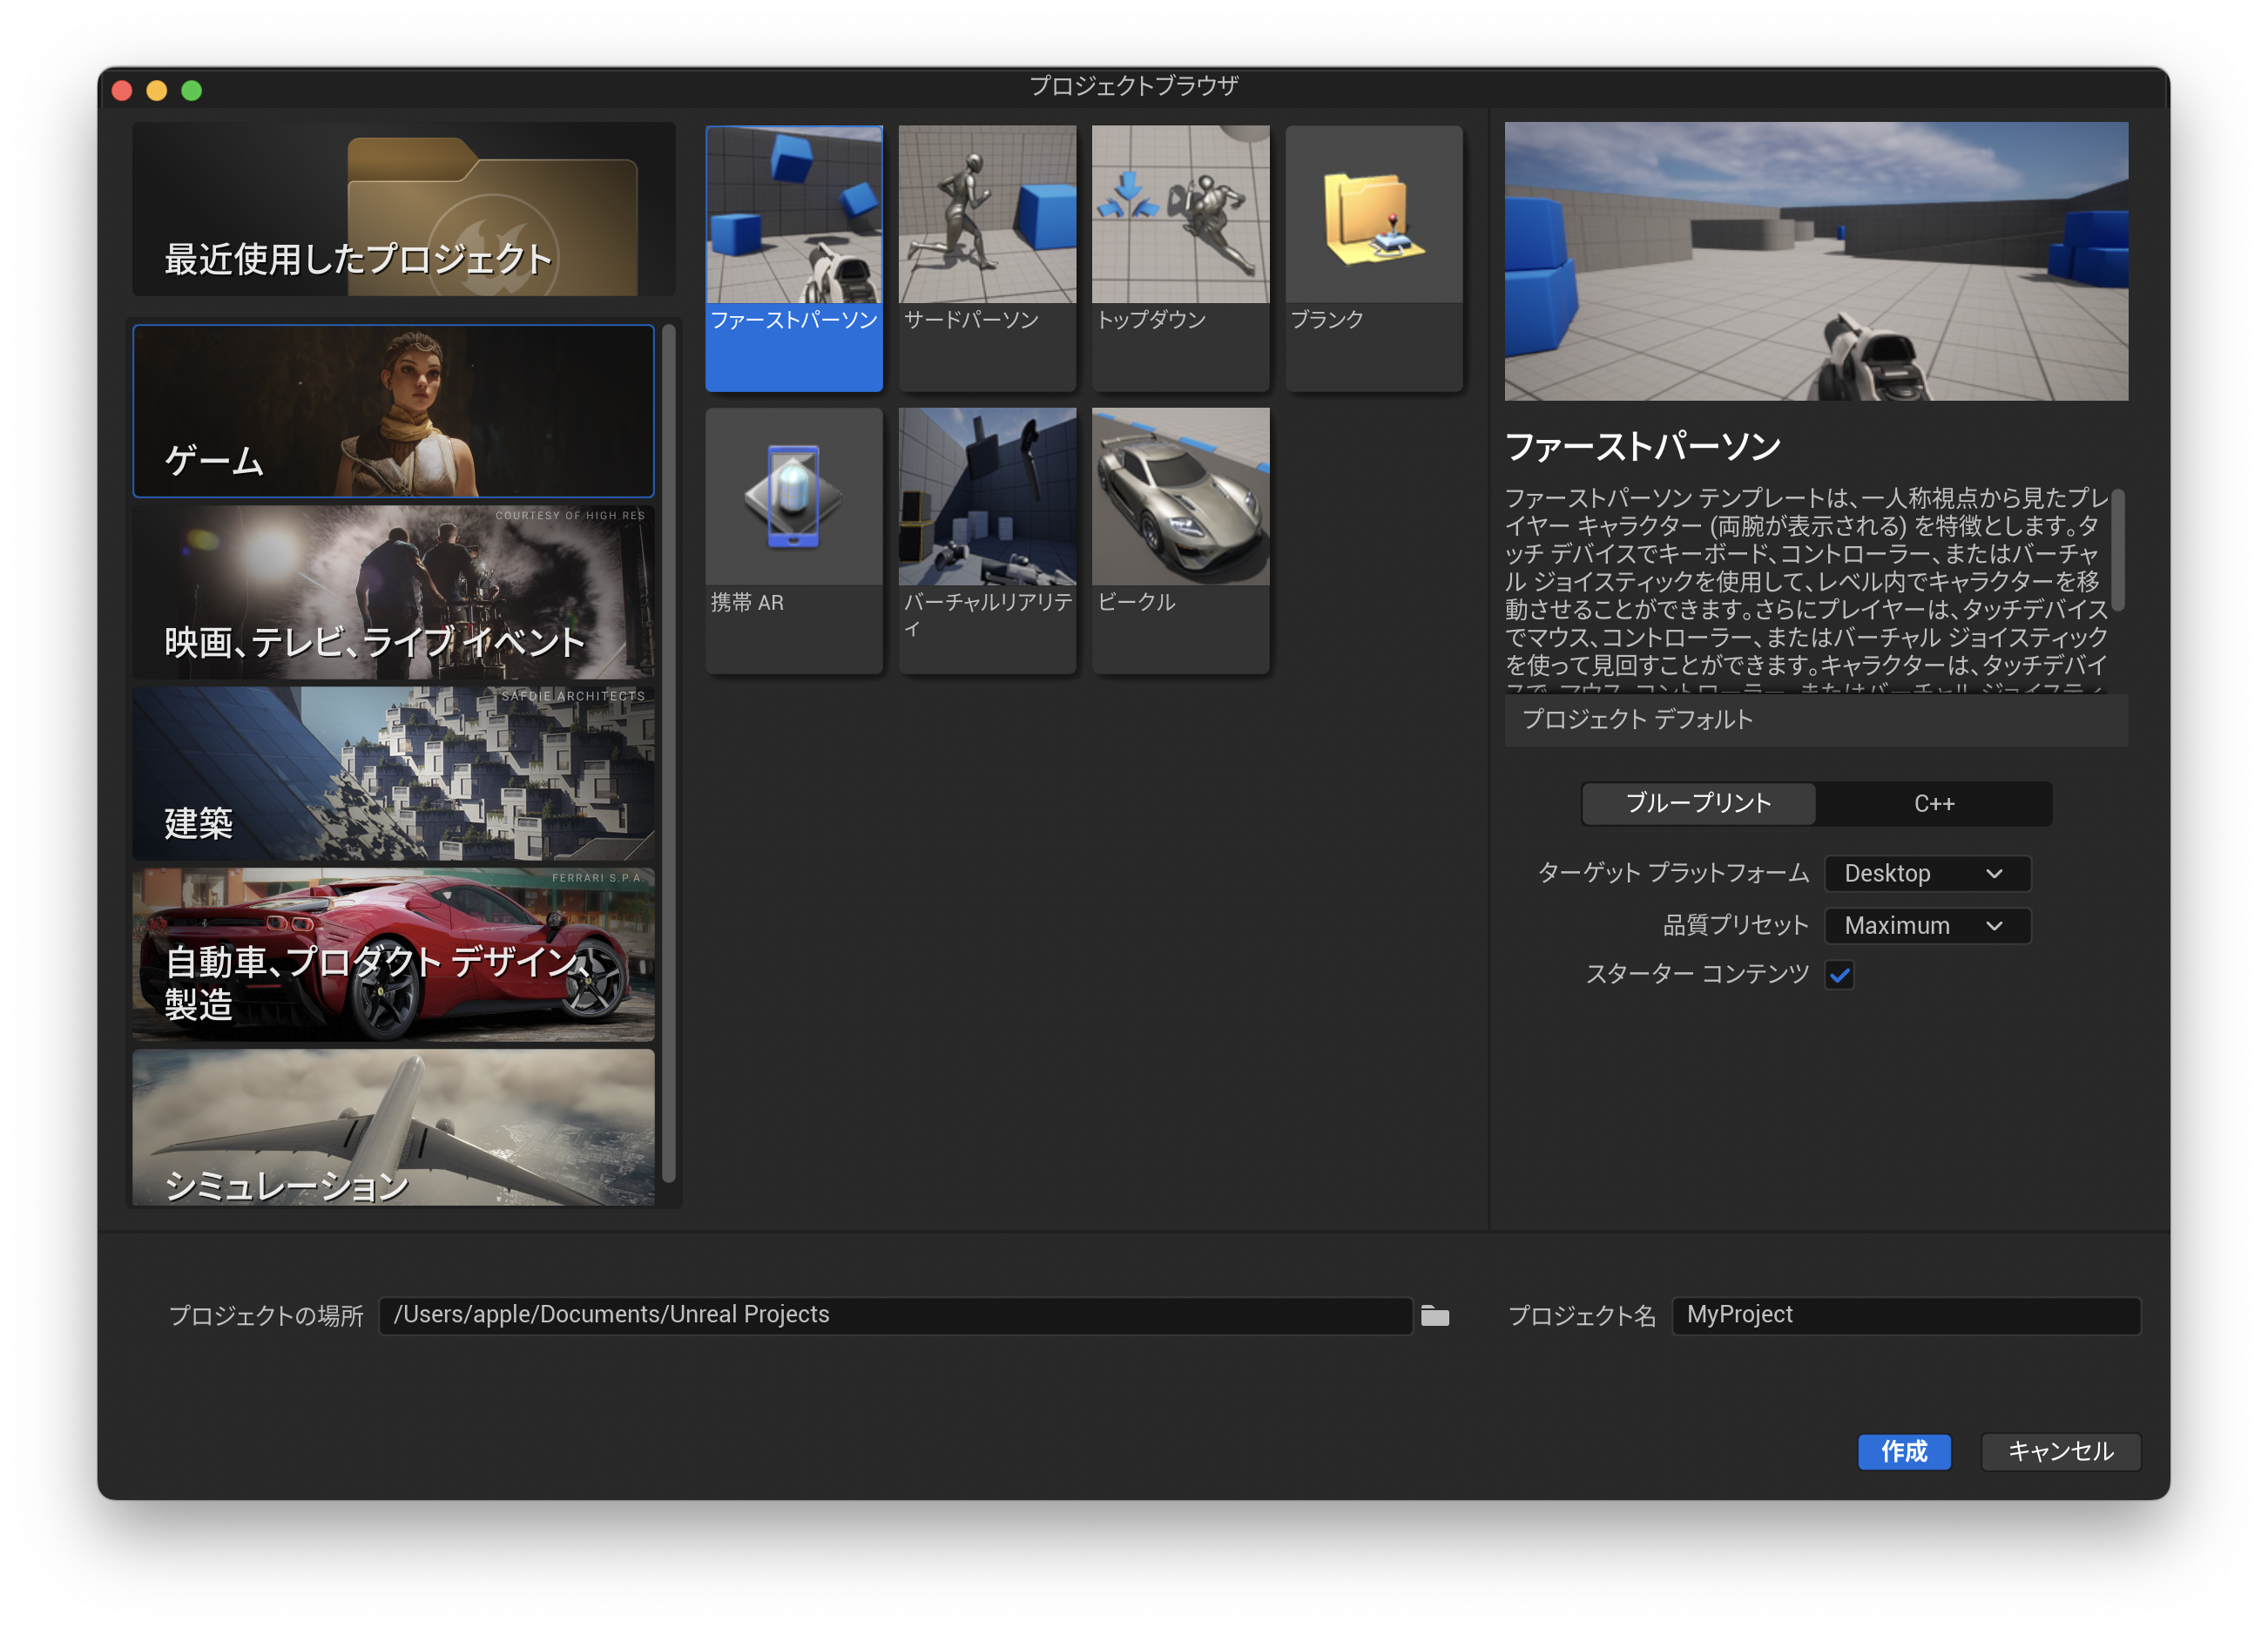
Task: Open 品質プリセット Maximum dropdown
Action: click(1927, 926)
